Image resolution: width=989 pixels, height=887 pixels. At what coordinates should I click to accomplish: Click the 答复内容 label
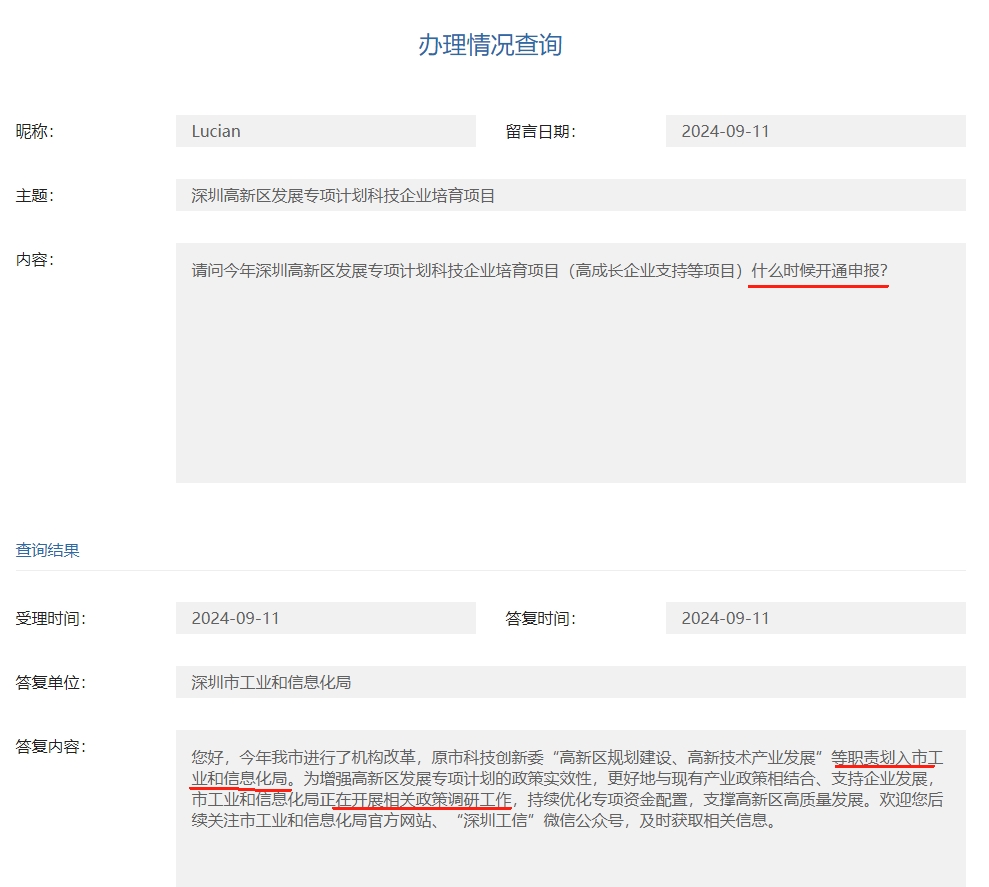51,746
